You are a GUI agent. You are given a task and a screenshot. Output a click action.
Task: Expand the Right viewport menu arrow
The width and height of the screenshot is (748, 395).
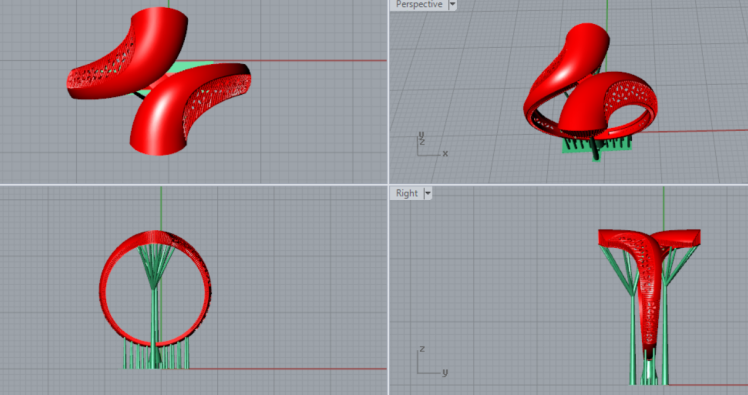428,193
